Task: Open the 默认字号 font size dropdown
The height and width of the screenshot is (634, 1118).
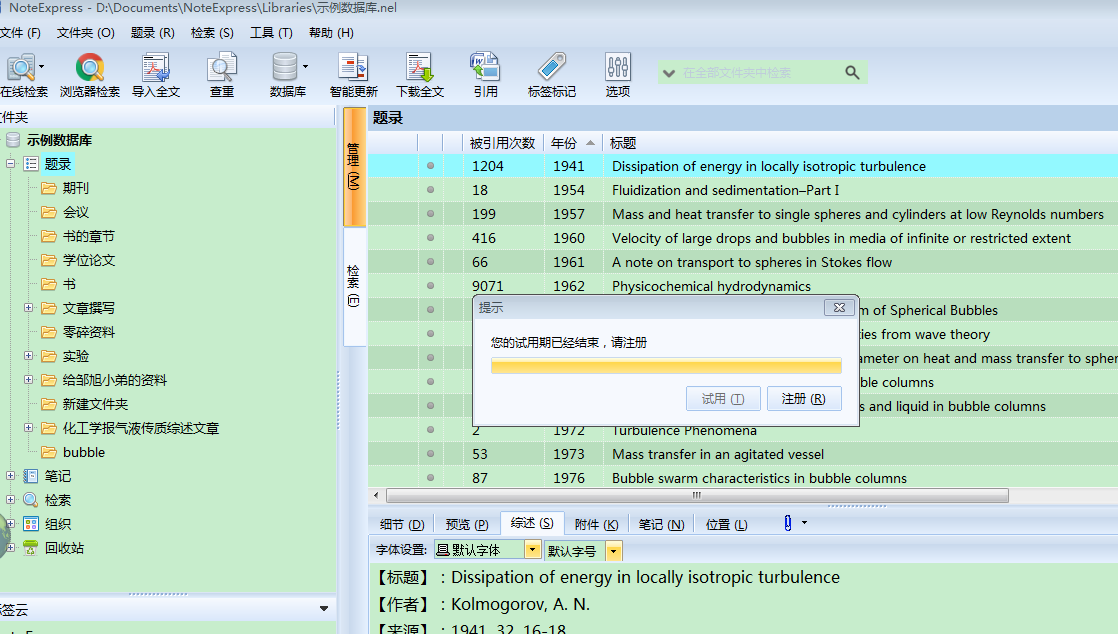Action: tap(613, 551)
